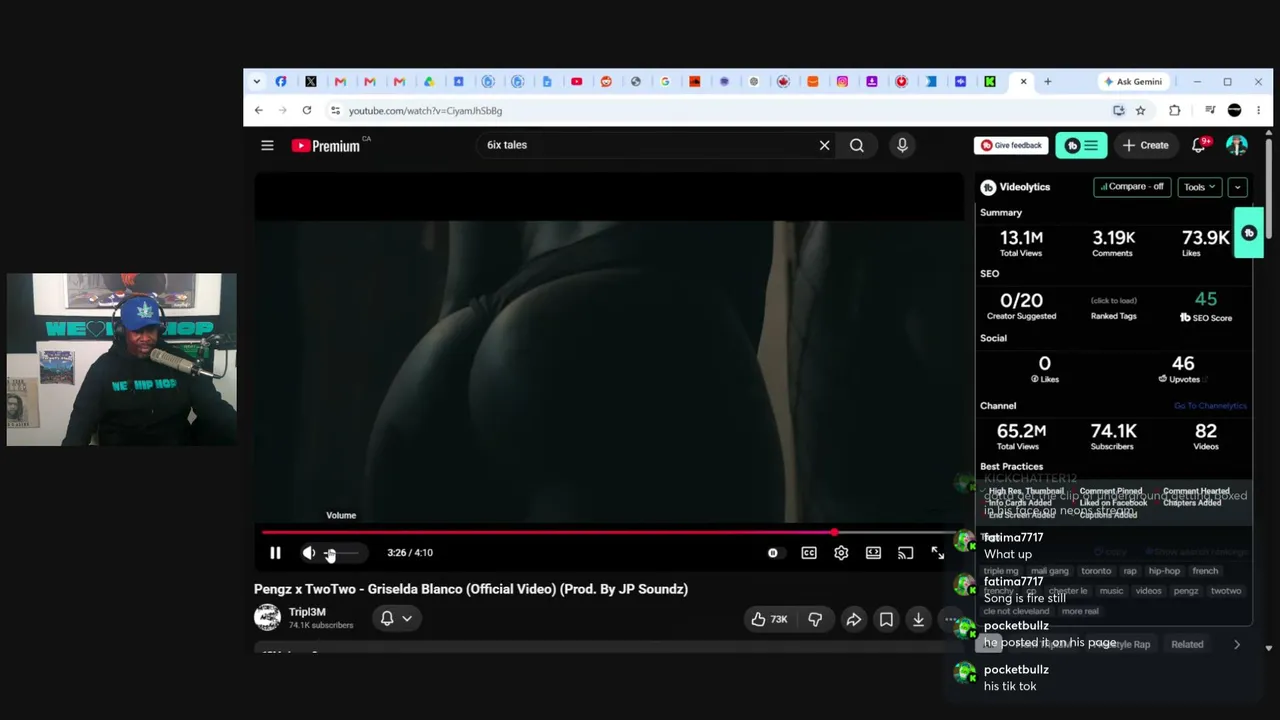Submit search with magnifier icon

coord(857,145)
